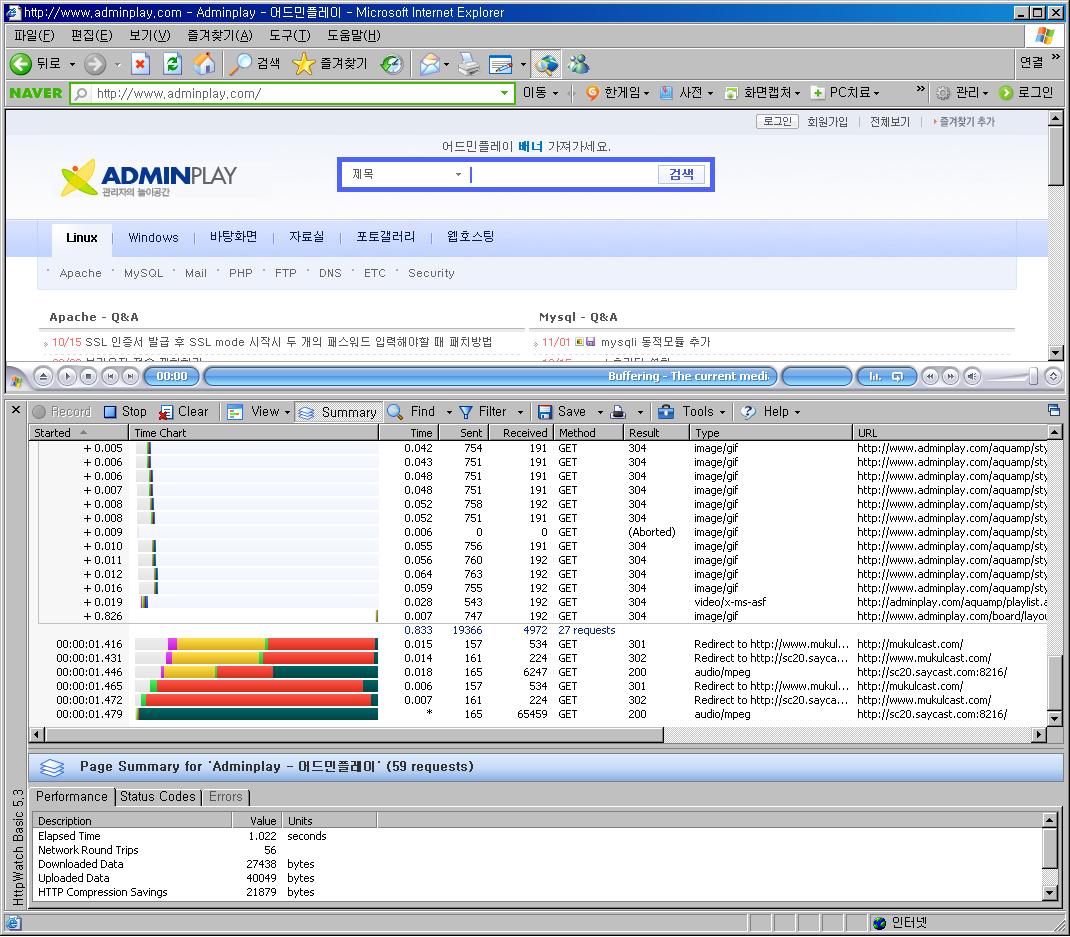Click the browser Refresh icon

[x=172, y=64]
